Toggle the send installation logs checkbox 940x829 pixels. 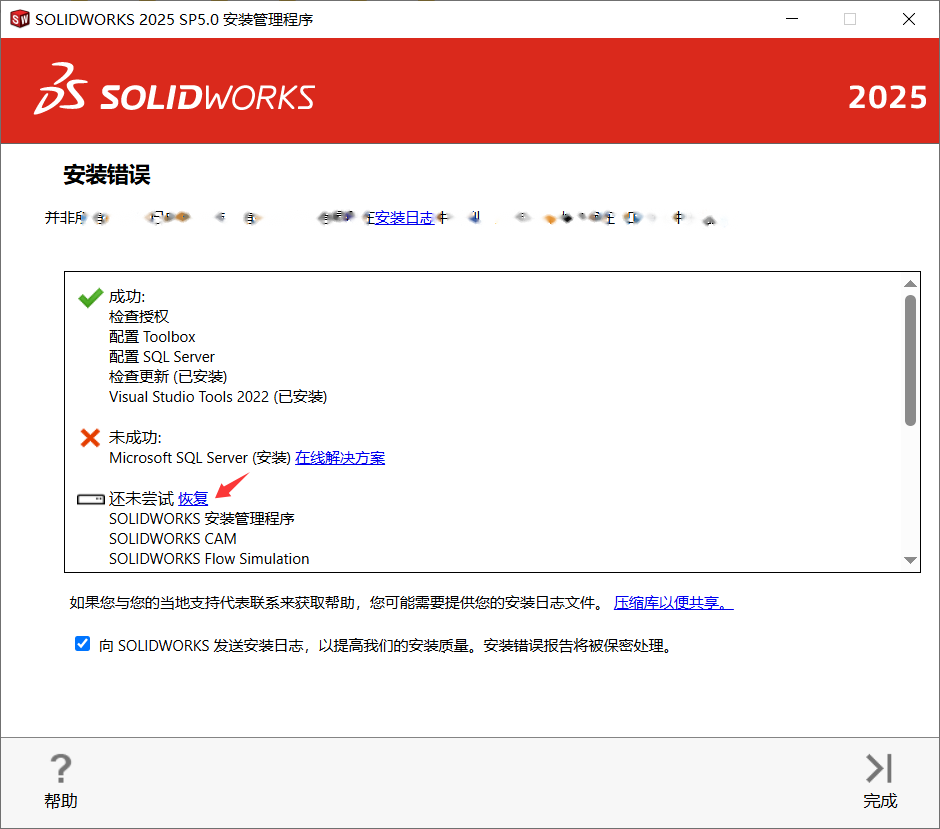click(83, 644)
